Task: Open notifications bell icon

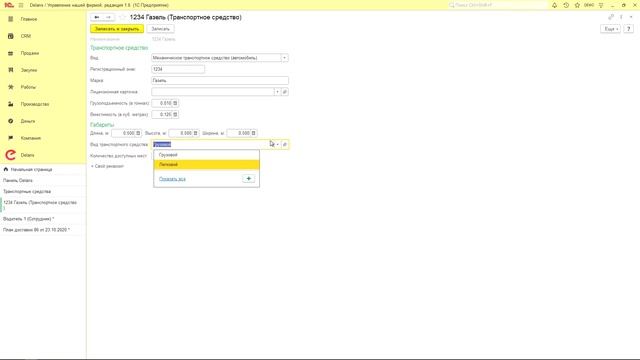Action: (554, 5)
